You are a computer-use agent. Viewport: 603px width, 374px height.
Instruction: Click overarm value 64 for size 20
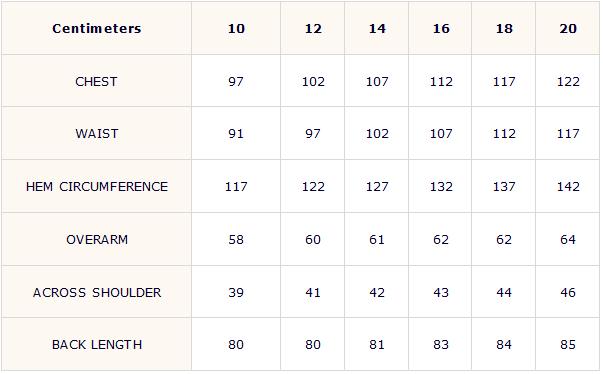point(568,240)
